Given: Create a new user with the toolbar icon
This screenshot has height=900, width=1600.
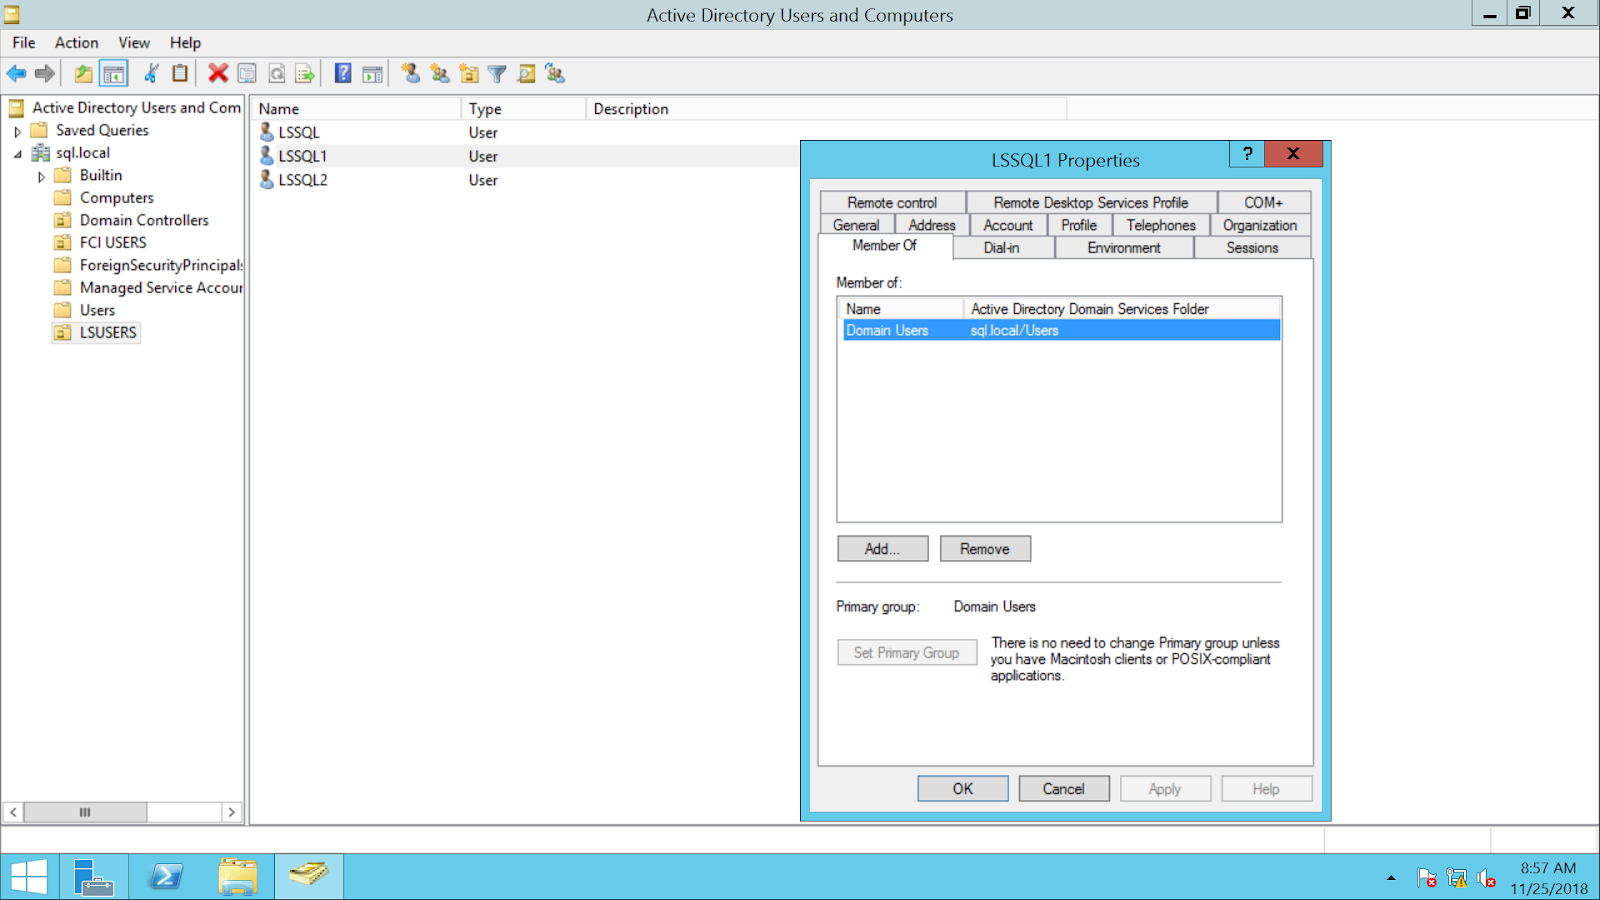Looking at the screenshot, I should point(410,73).
